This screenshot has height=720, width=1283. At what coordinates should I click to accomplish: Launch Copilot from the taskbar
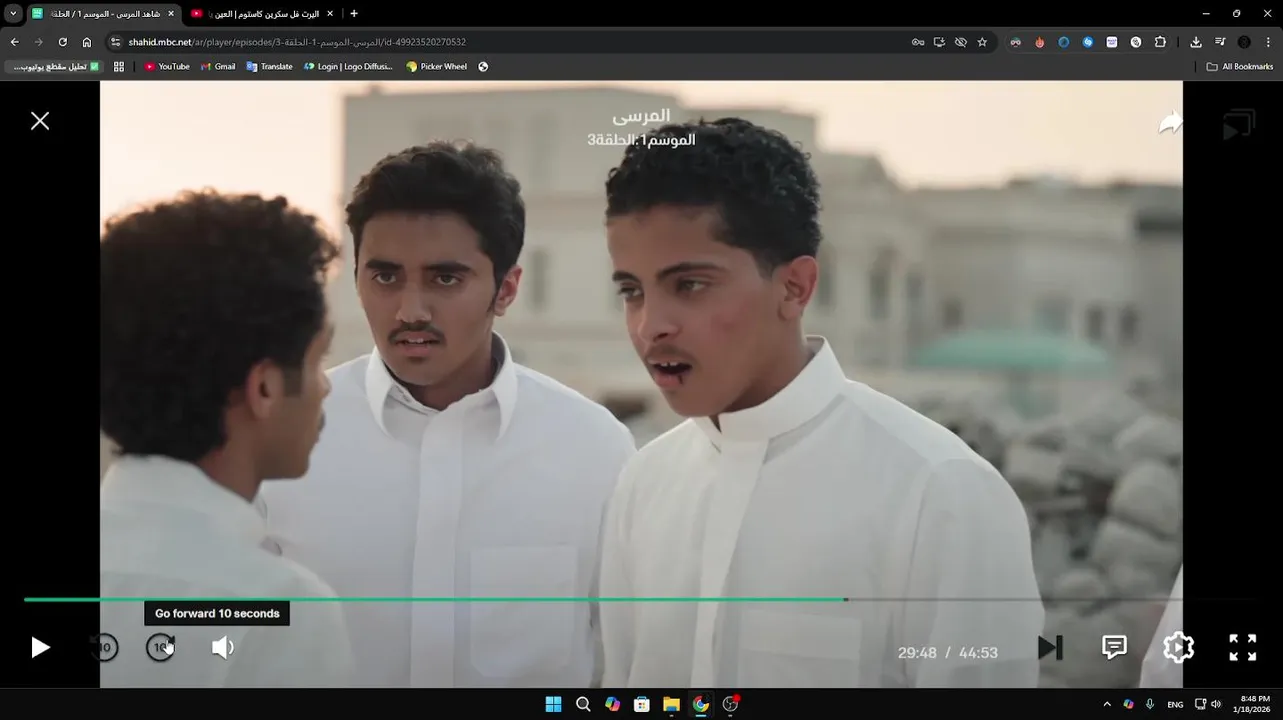click(612, 704)
